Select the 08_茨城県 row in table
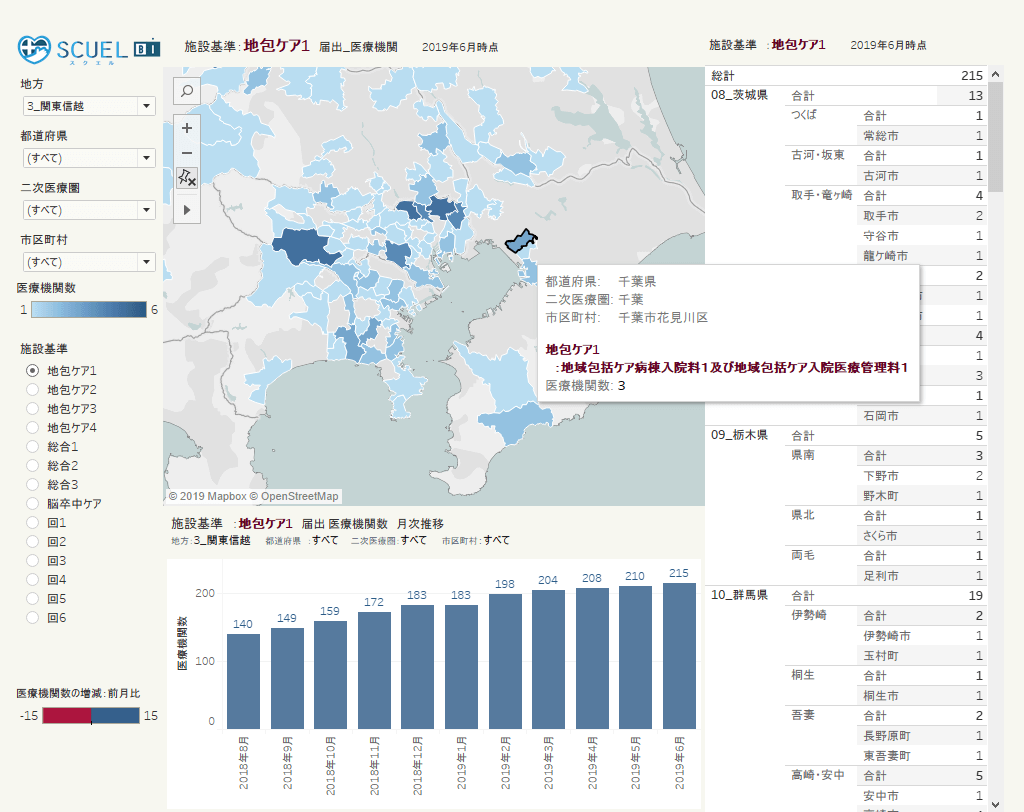The width and height of the screenshot is (1024, 812). (x=739, y=96)
